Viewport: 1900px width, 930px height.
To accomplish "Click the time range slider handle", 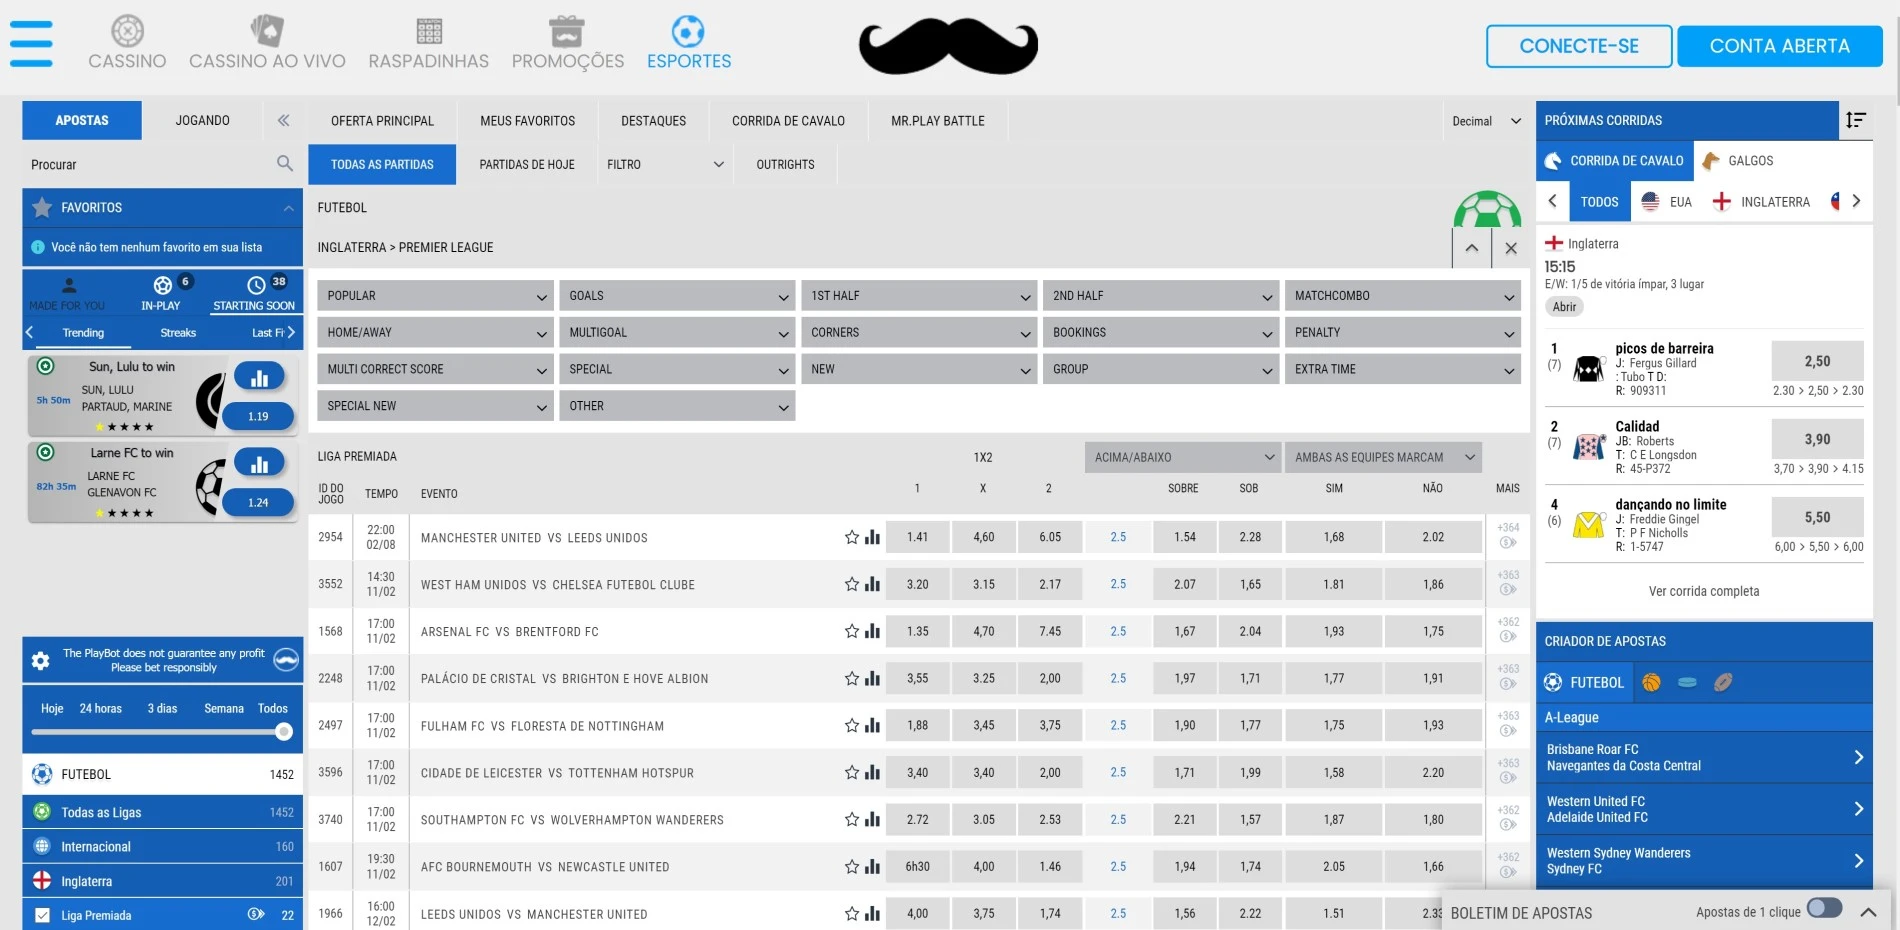I will [x=284, y=732].
